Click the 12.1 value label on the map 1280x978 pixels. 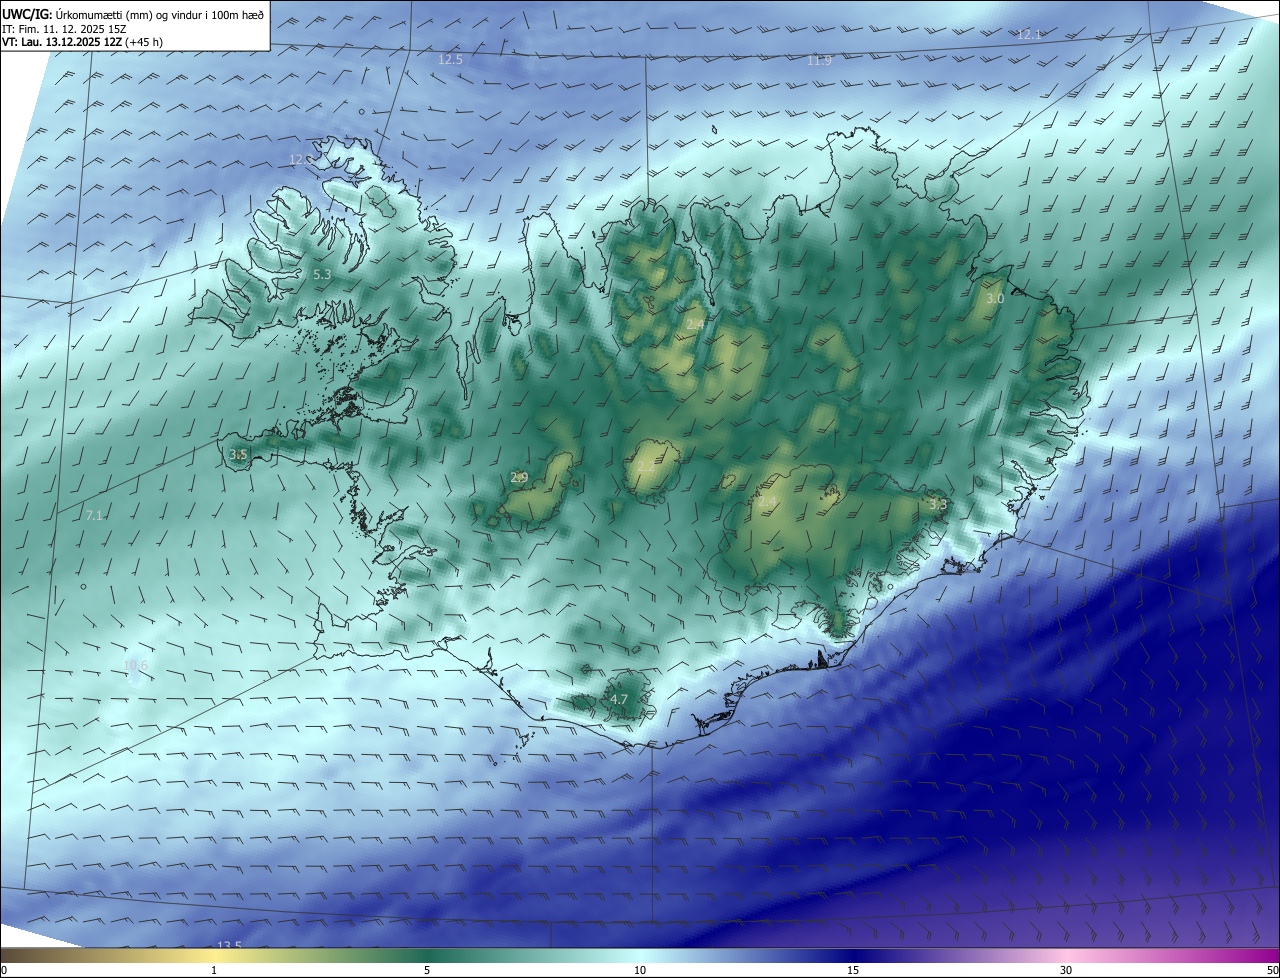point(1029,34)
